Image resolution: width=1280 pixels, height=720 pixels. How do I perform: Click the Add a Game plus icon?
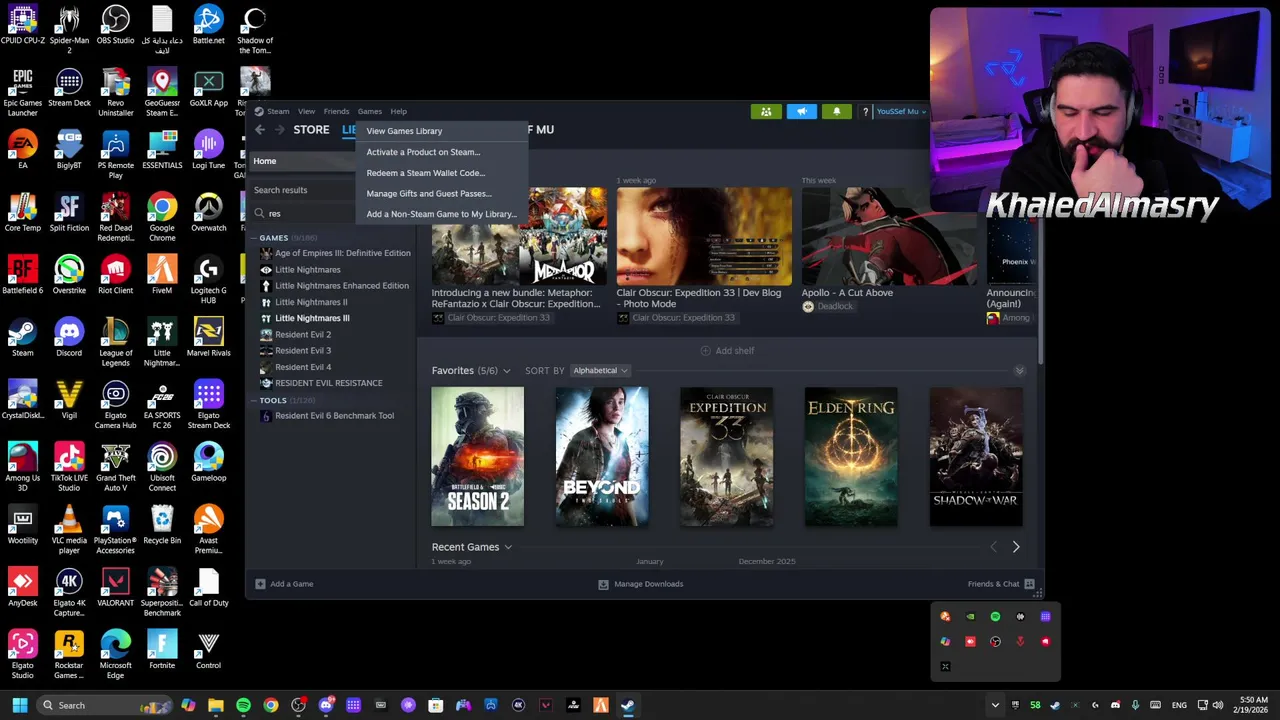tap(260, 584)
